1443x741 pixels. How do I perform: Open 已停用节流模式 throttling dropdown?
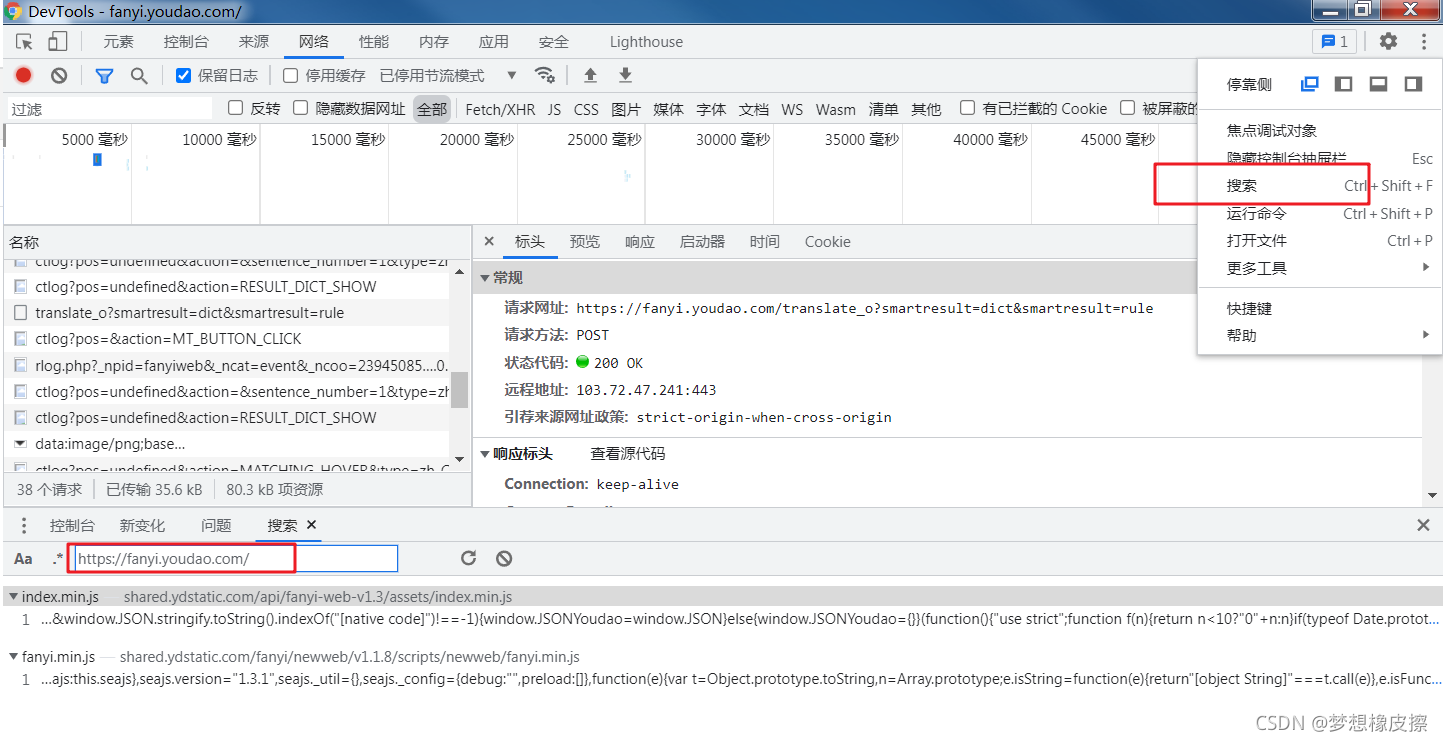448,76
